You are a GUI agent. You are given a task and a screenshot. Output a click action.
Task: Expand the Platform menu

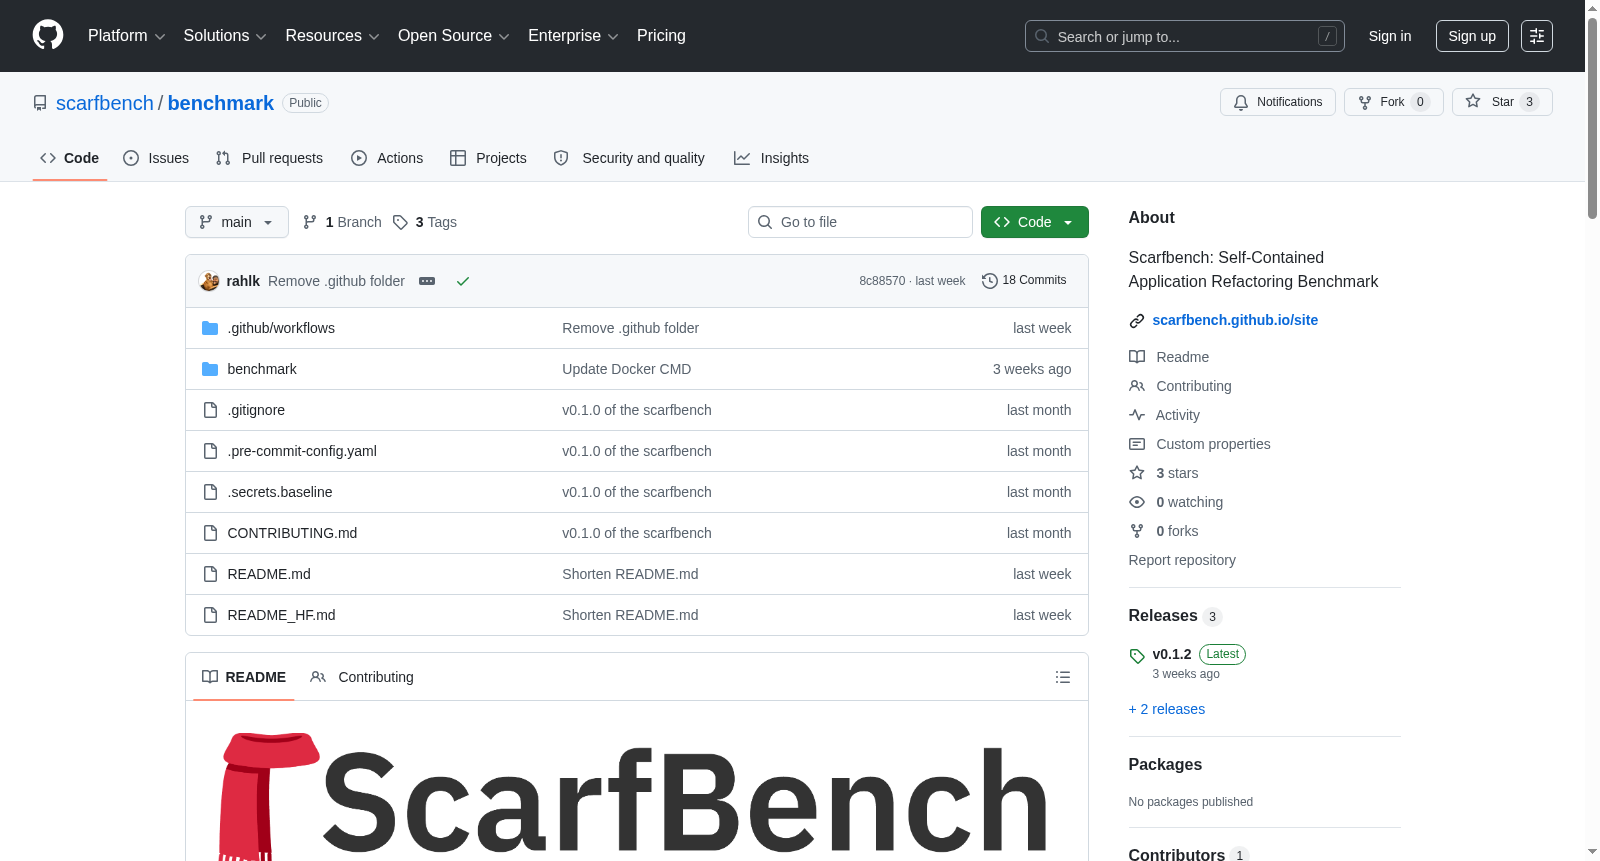point(126,36)
